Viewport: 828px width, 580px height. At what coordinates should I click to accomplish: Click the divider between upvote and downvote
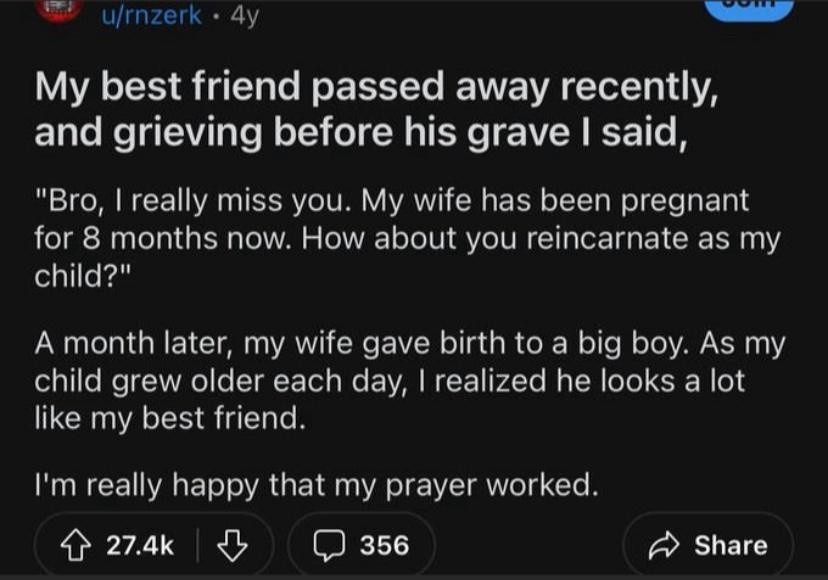coord(198,545)
